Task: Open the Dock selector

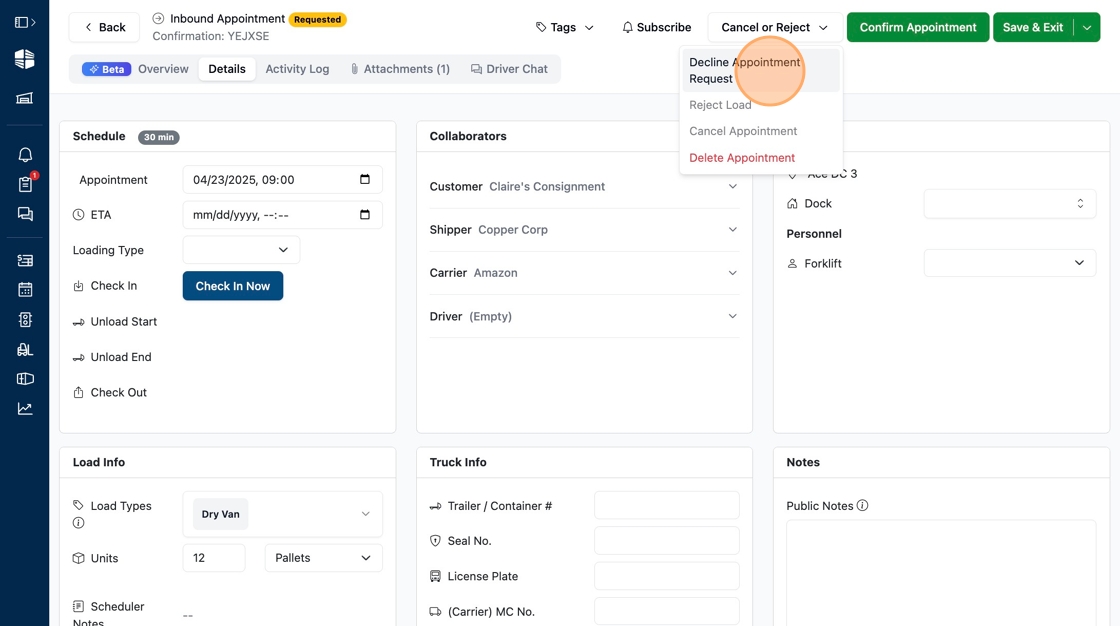Action: 1009,204
